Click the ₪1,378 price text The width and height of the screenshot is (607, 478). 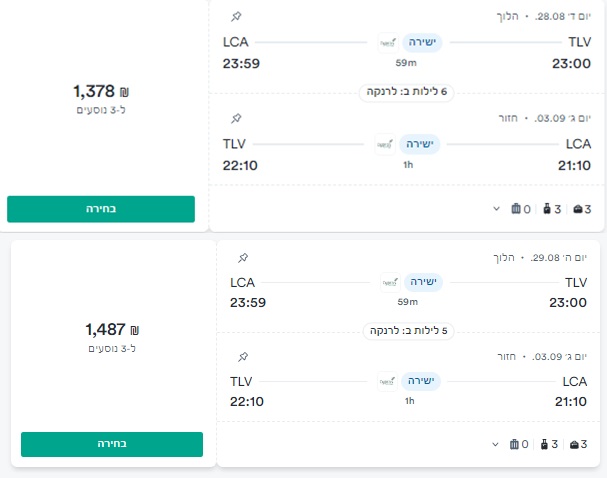tap(101, 91)
